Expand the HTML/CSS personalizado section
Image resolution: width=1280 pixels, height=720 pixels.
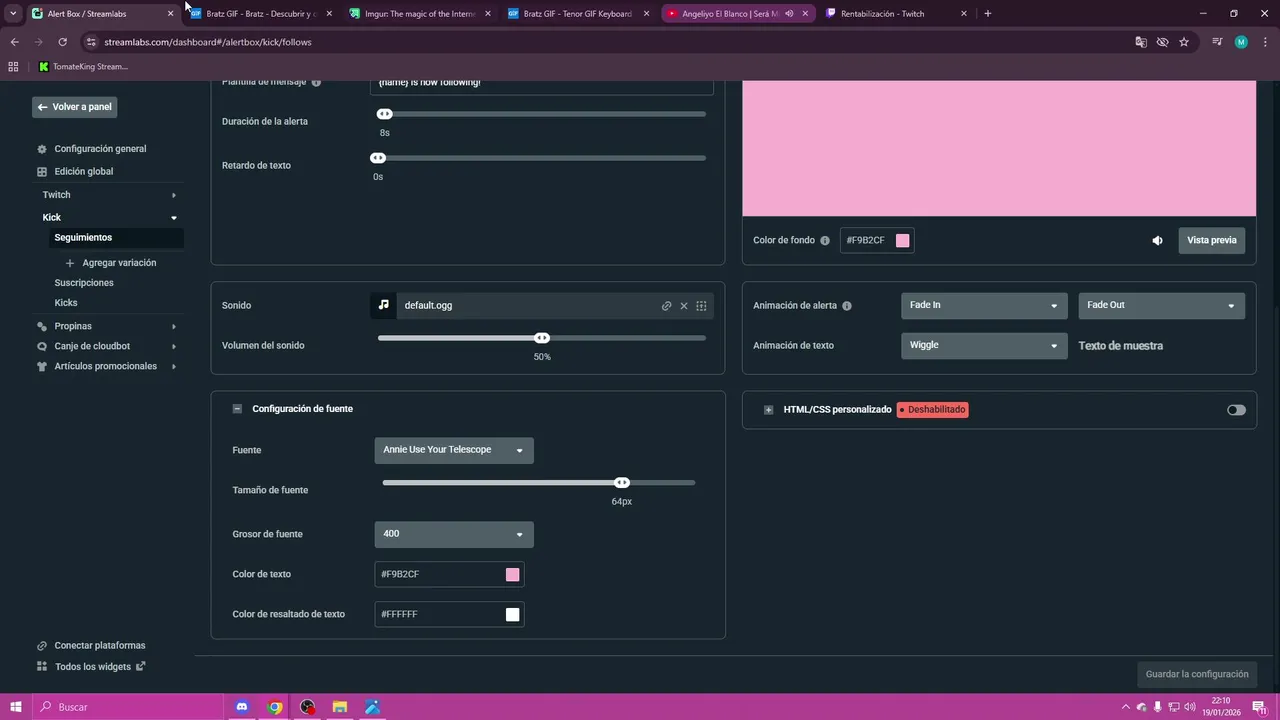point(768,410)
